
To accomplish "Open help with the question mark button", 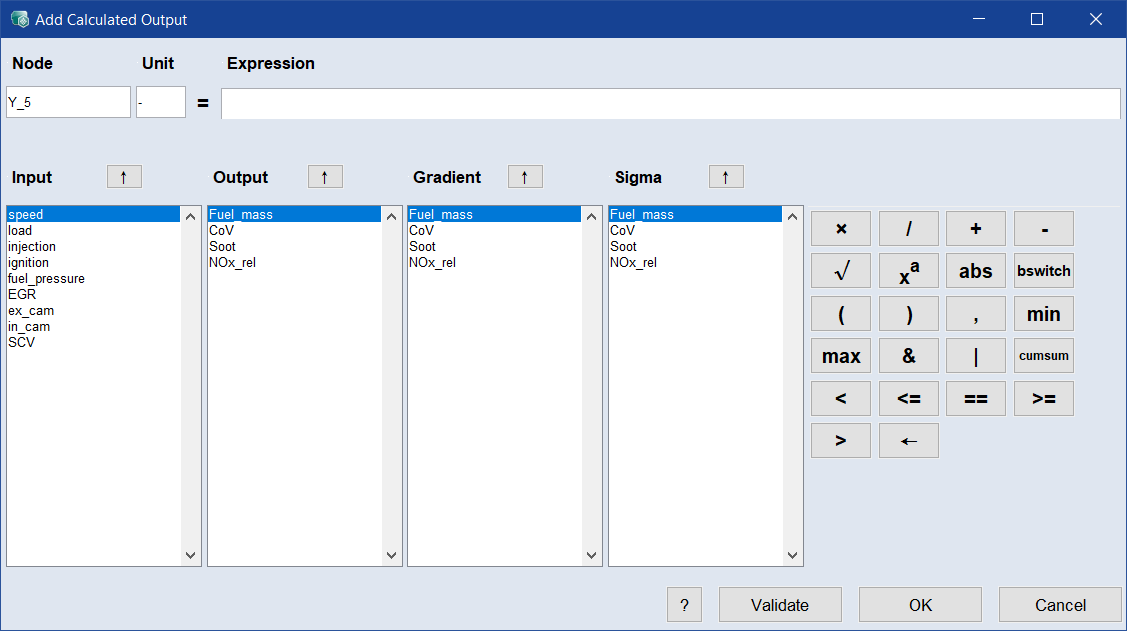I will pos(684,605).
